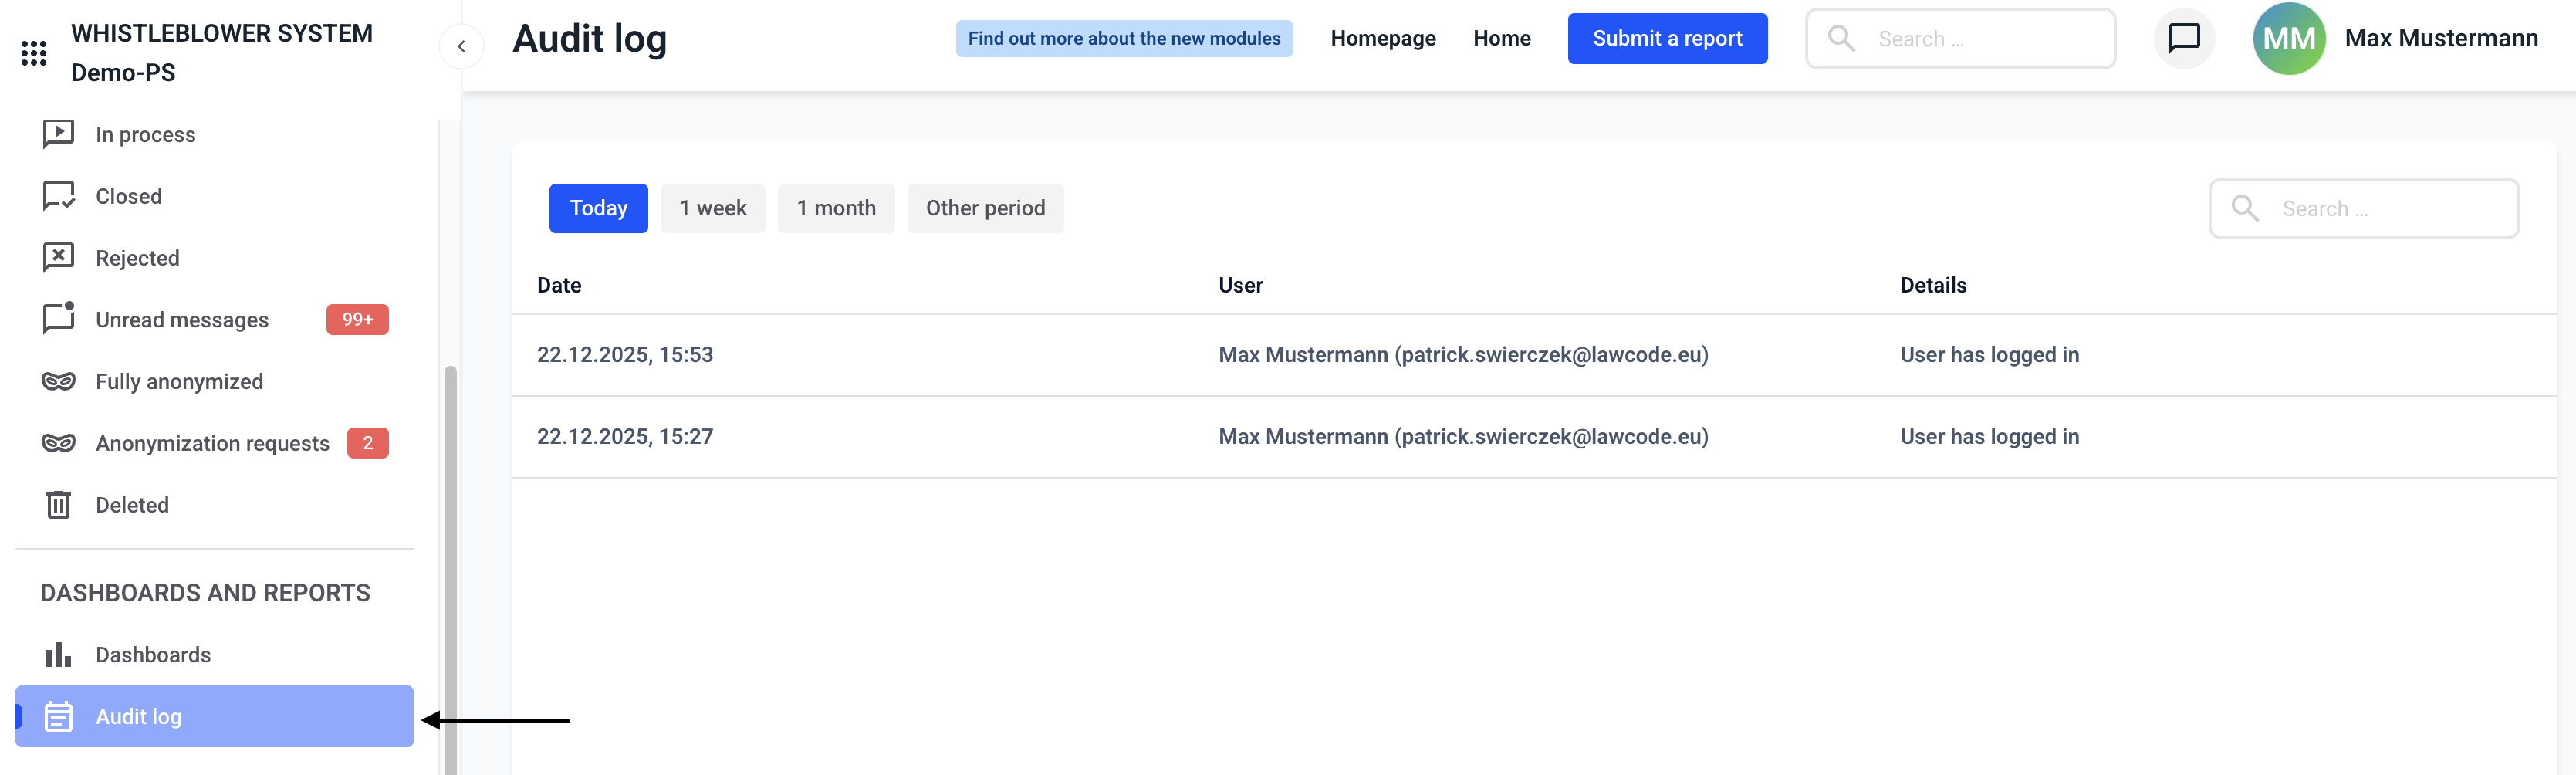The image size is (2576, 775).
Task: Click the Rejected reports icon
Action: (x=58, y=258)
